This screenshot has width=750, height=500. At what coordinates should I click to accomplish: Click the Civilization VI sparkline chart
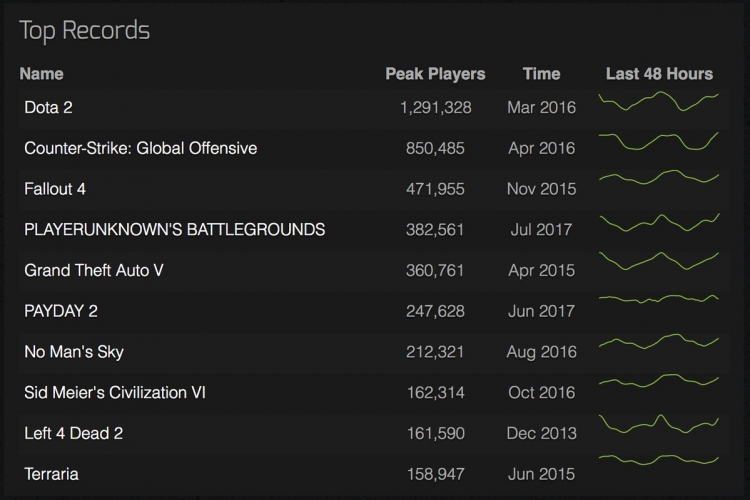click(659, 381)
